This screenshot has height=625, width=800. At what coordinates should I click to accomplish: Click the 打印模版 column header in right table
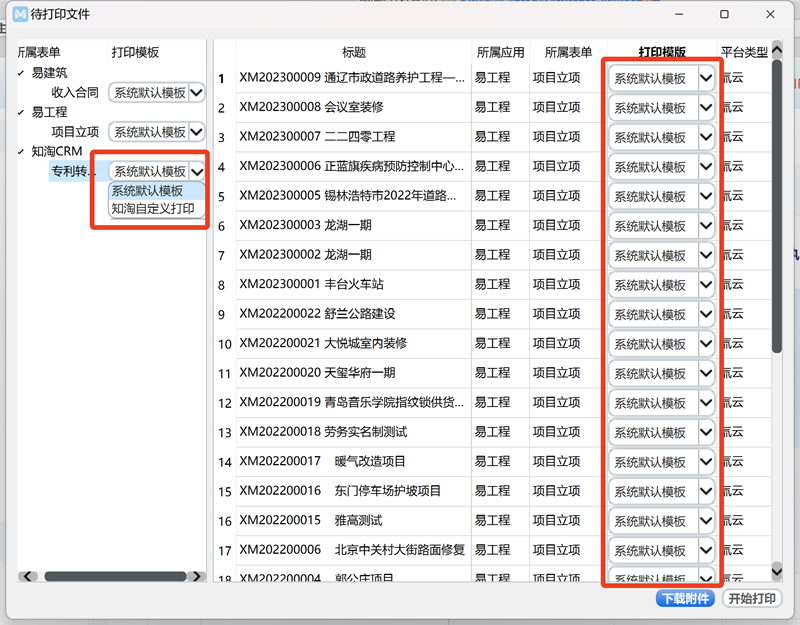(x=662, y=52)
